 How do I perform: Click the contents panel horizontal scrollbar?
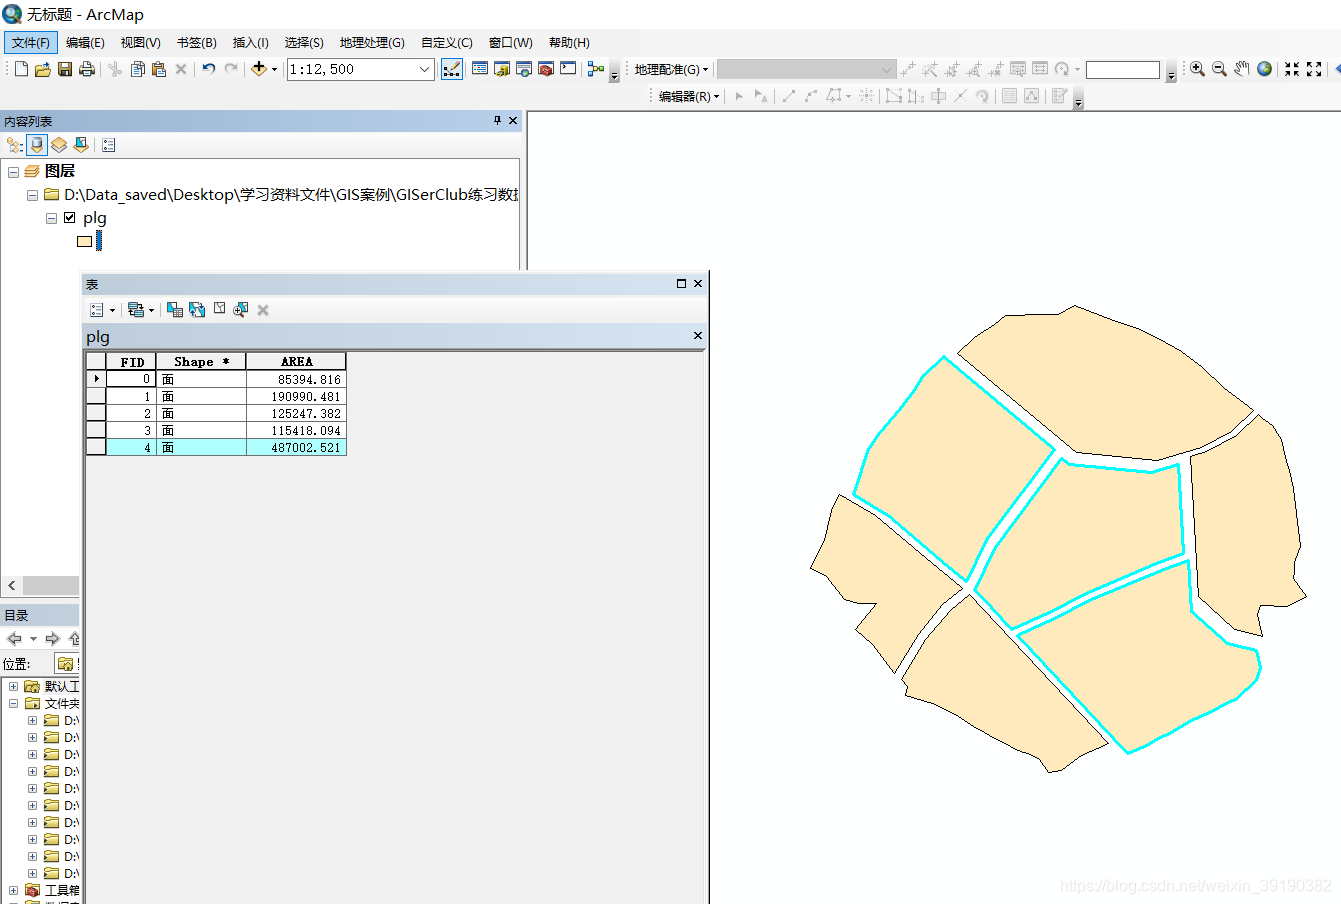50,585
